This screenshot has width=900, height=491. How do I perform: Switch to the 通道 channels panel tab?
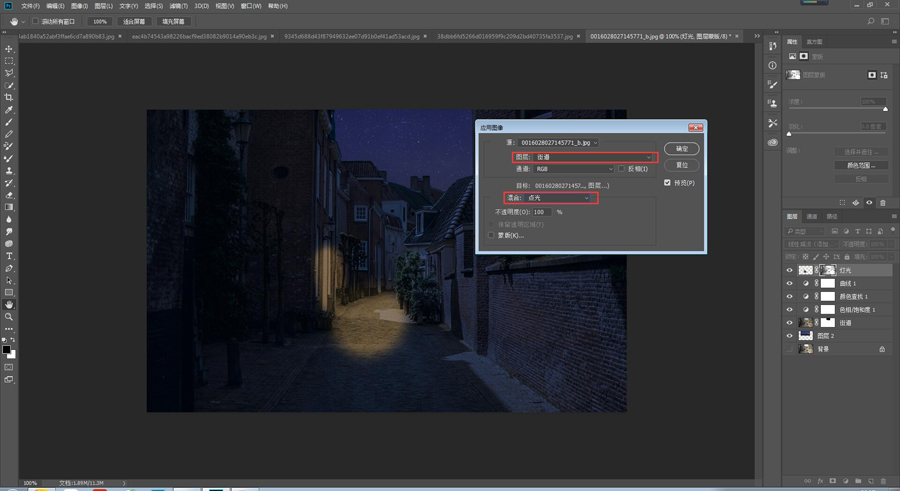coord(812,216)
